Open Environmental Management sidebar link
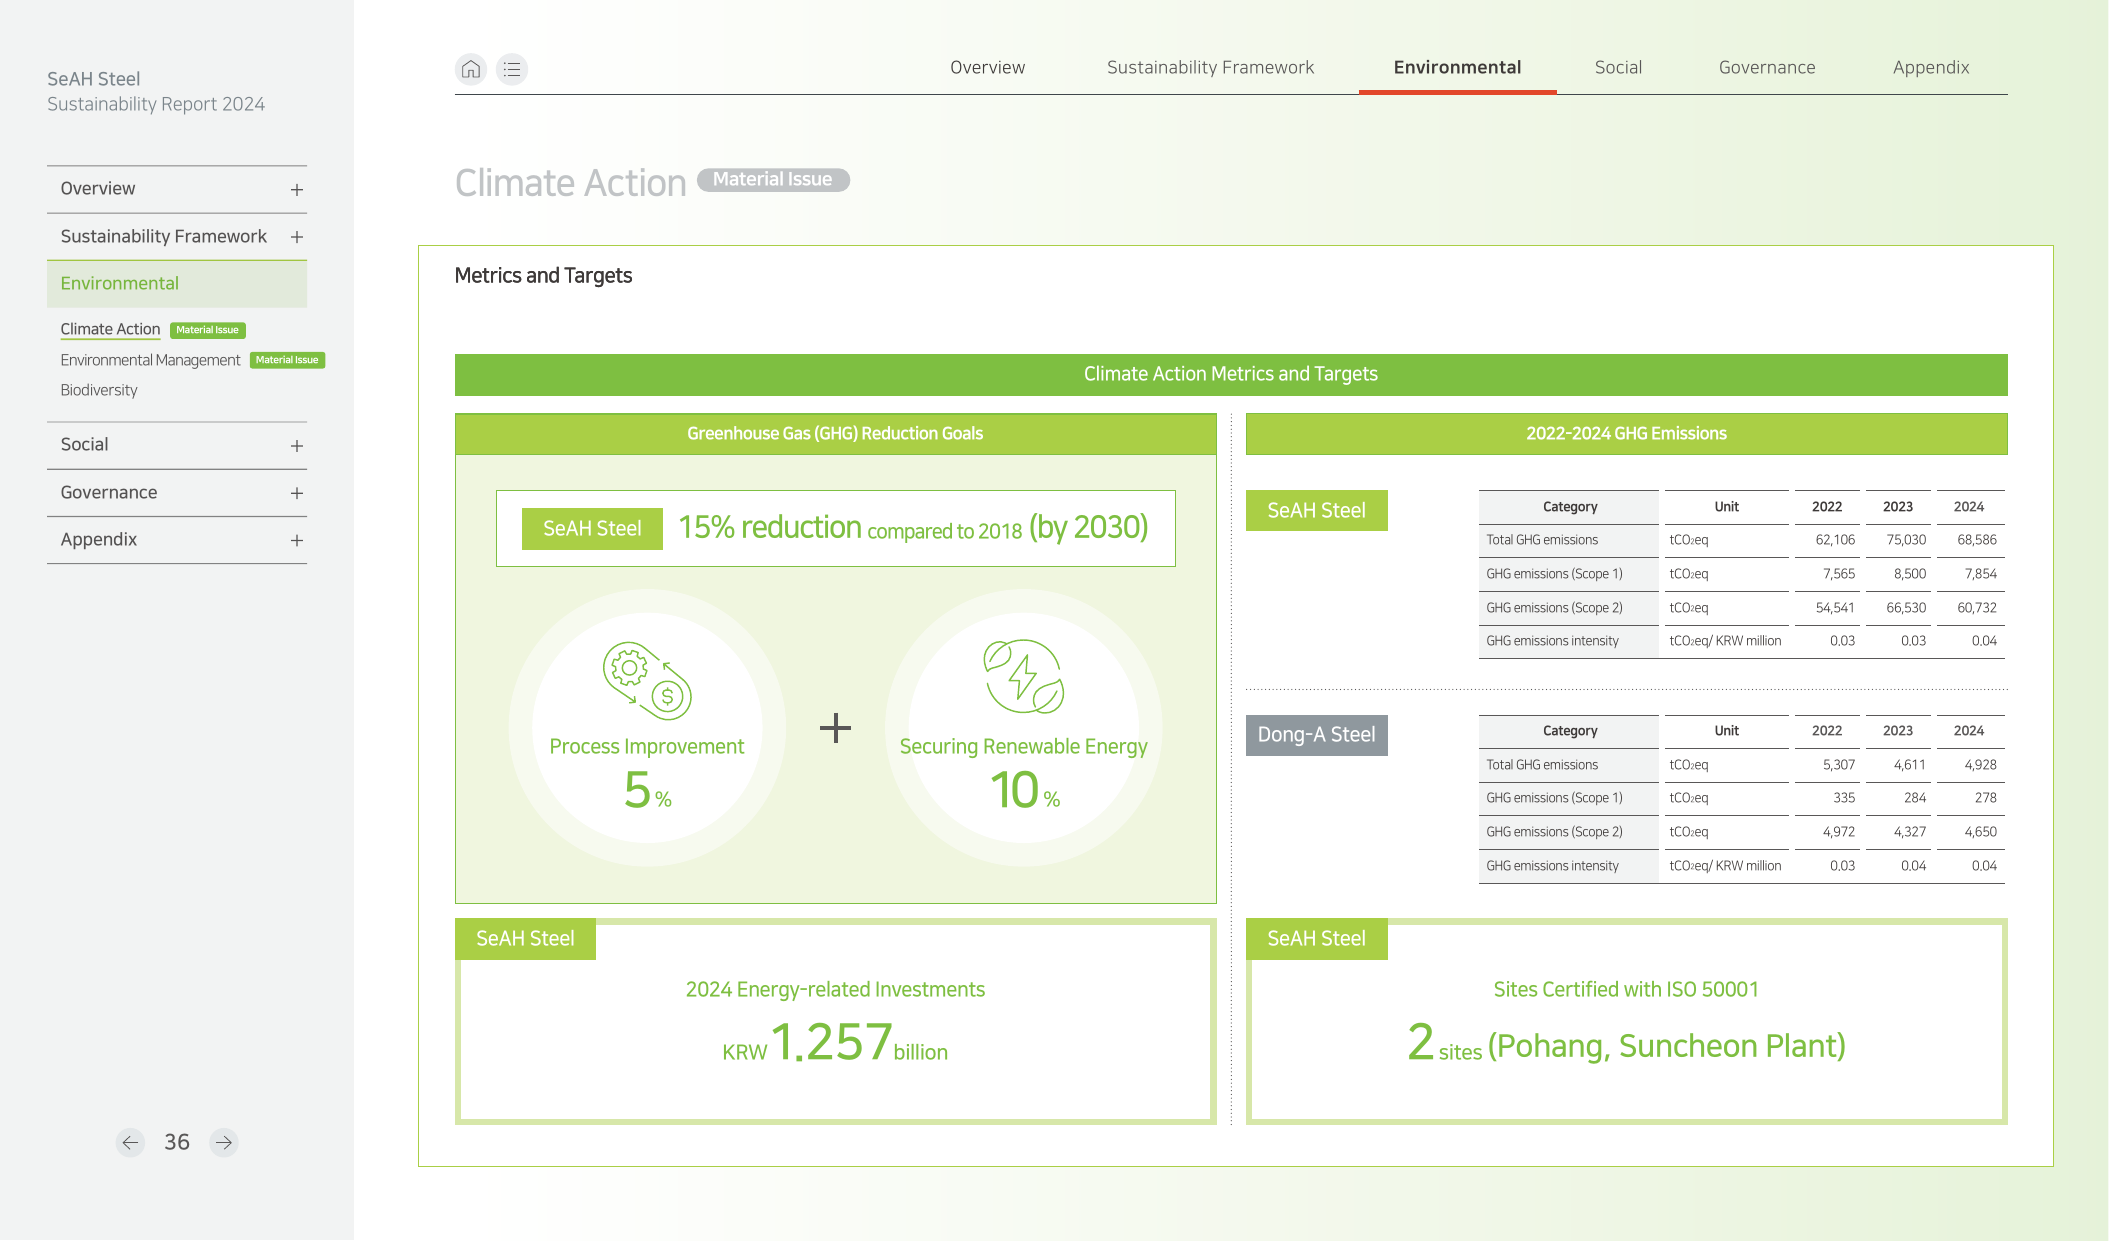The height and width of the screenshot is (1241, 2109). tap(150, 360)
